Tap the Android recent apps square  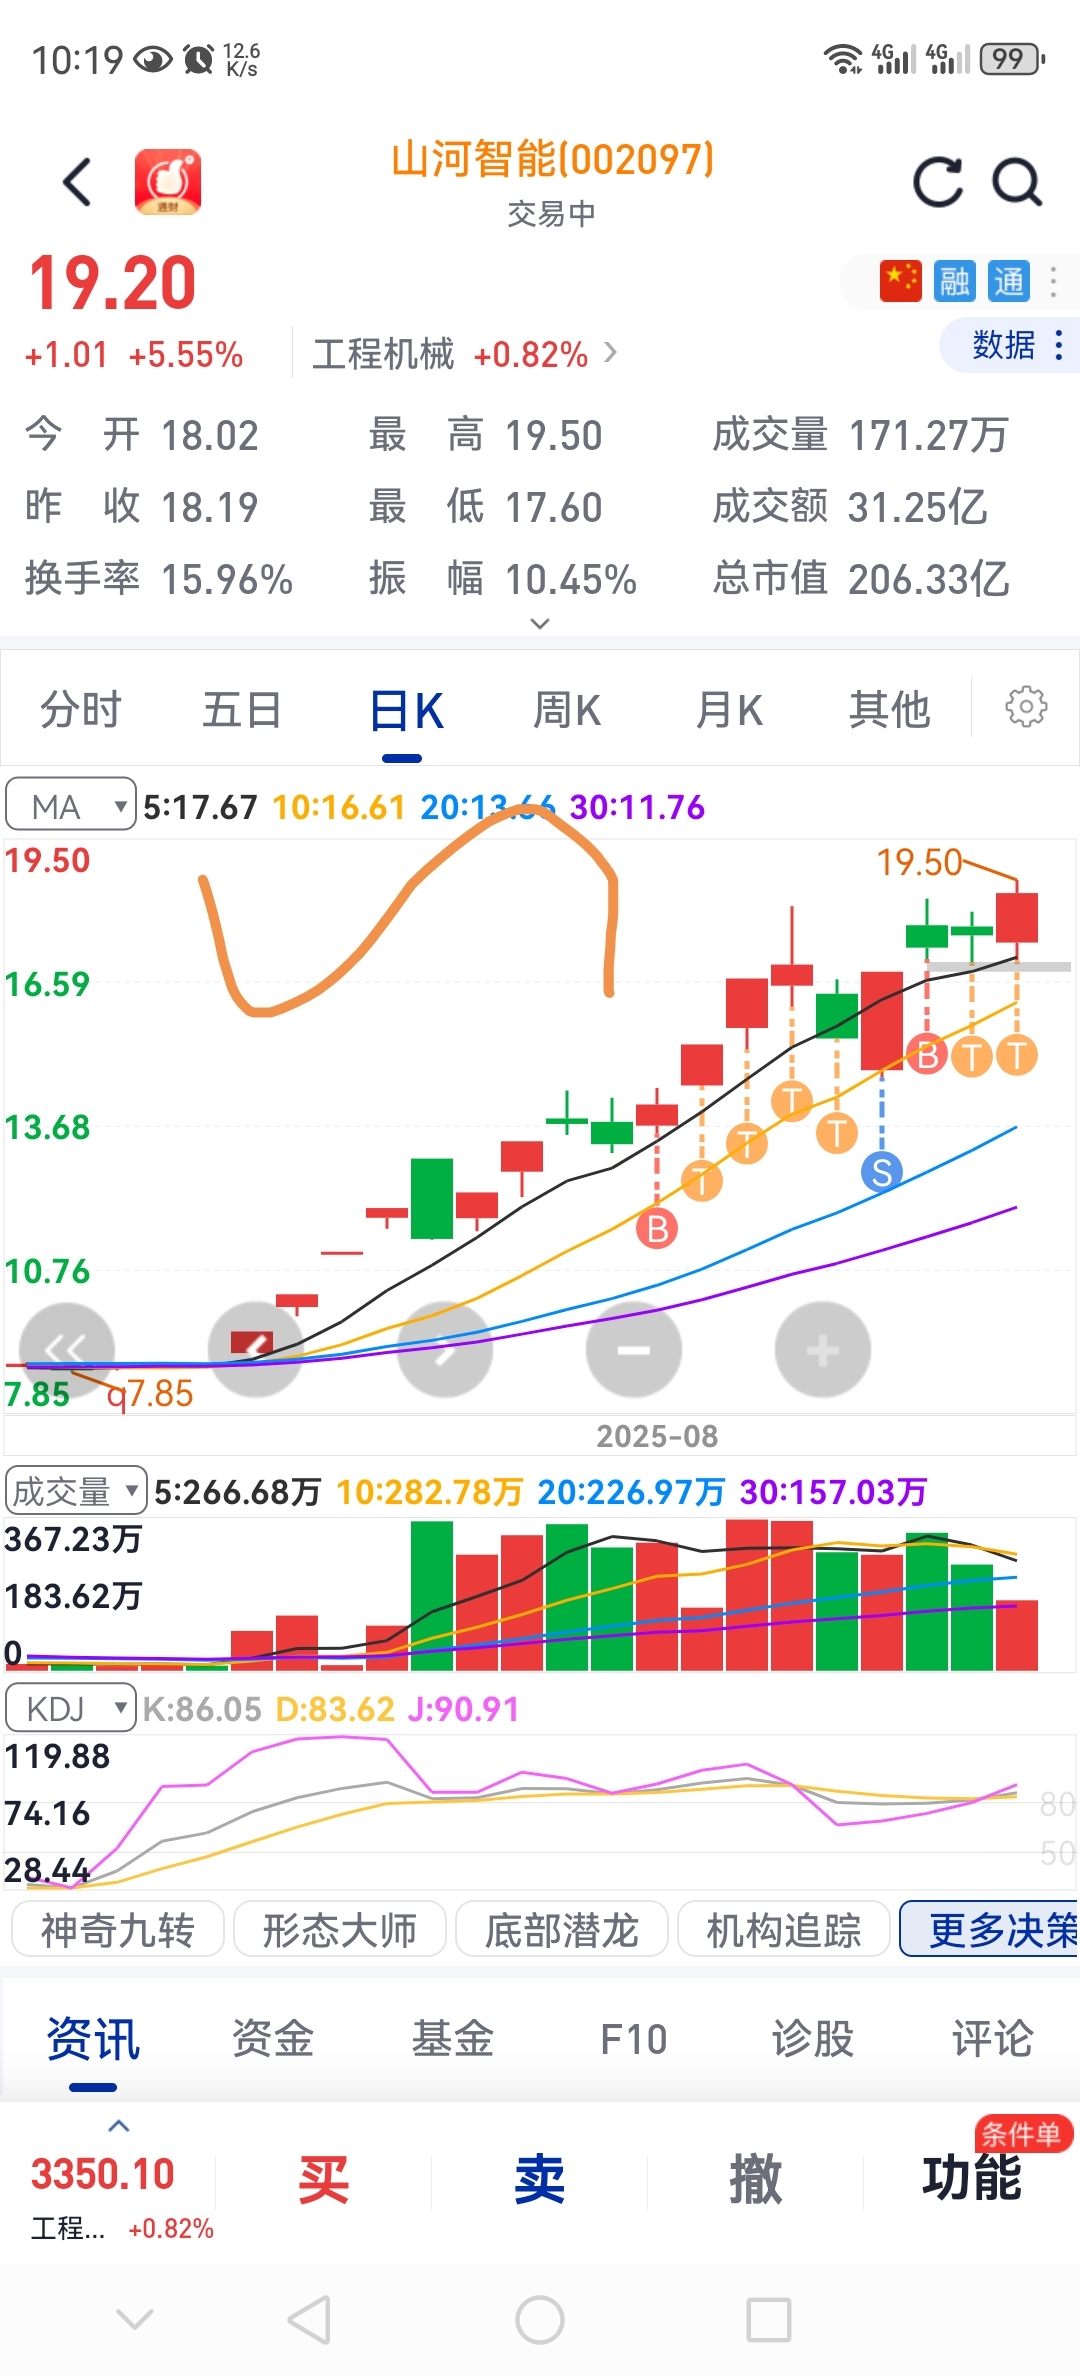(769, 2319)
